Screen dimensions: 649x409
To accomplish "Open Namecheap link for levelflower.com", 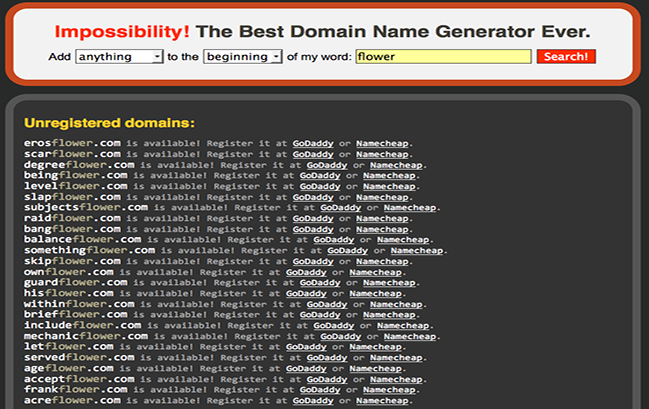I will point(389,186).
